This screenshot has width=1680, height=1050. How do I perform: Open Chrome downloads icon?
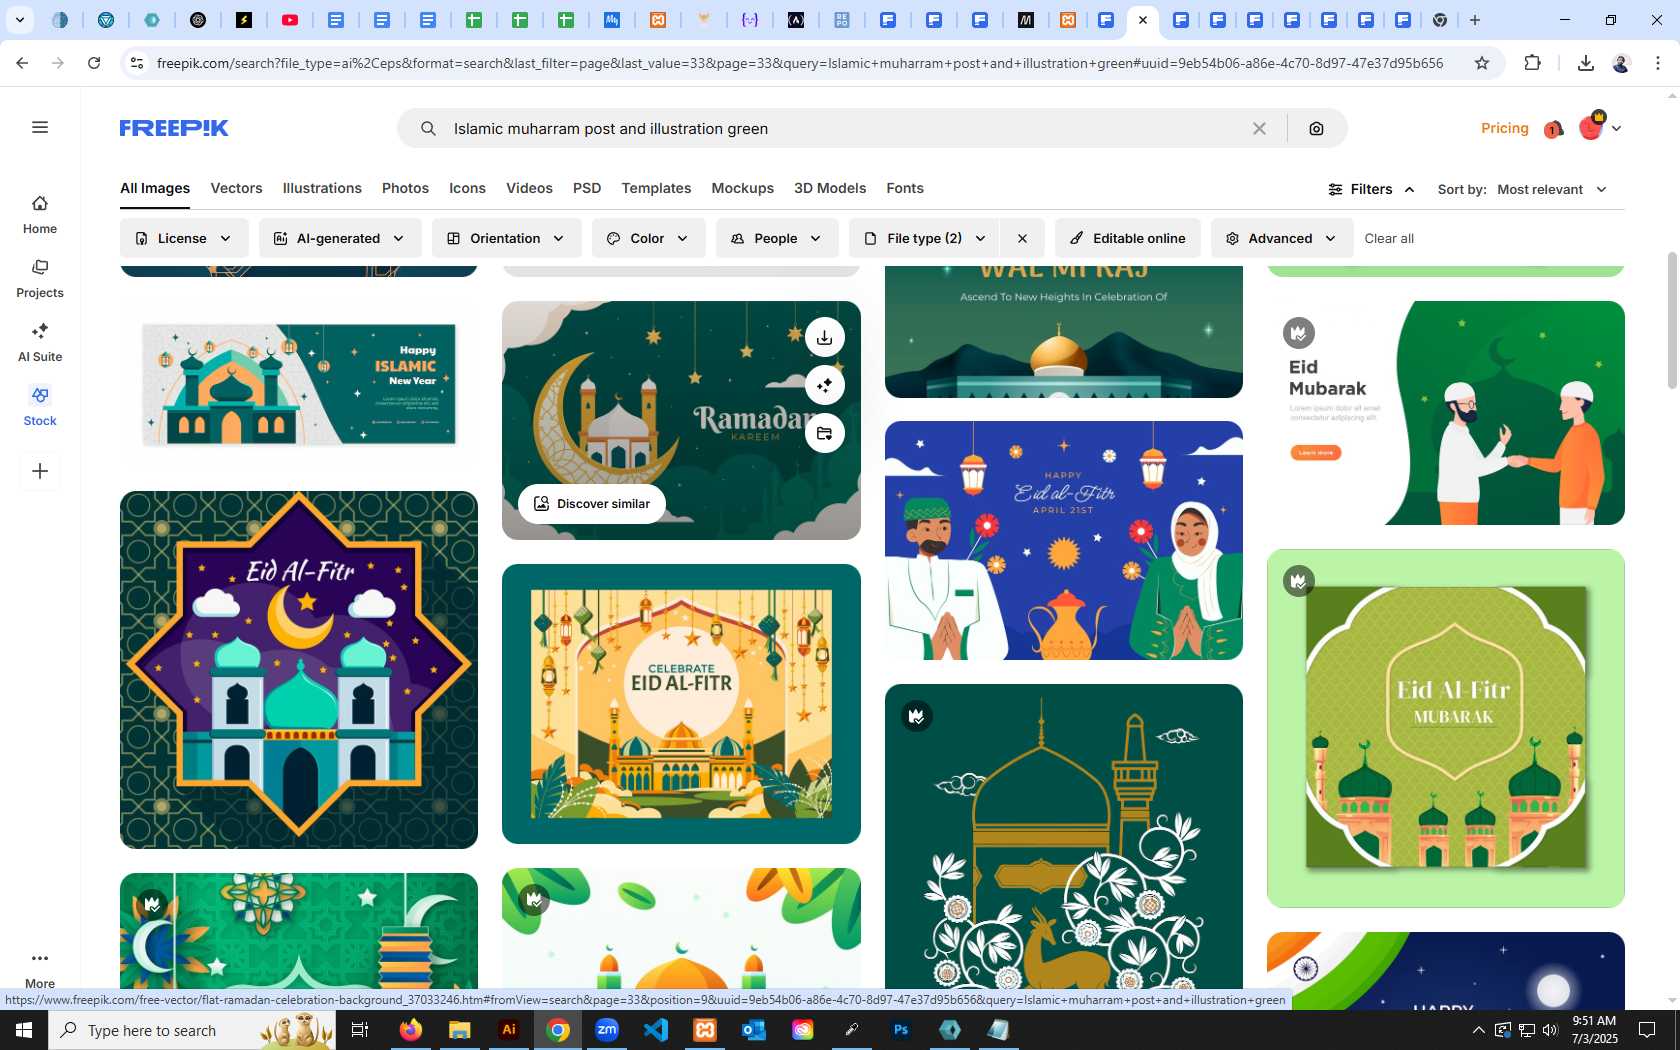coord(1586,63)
